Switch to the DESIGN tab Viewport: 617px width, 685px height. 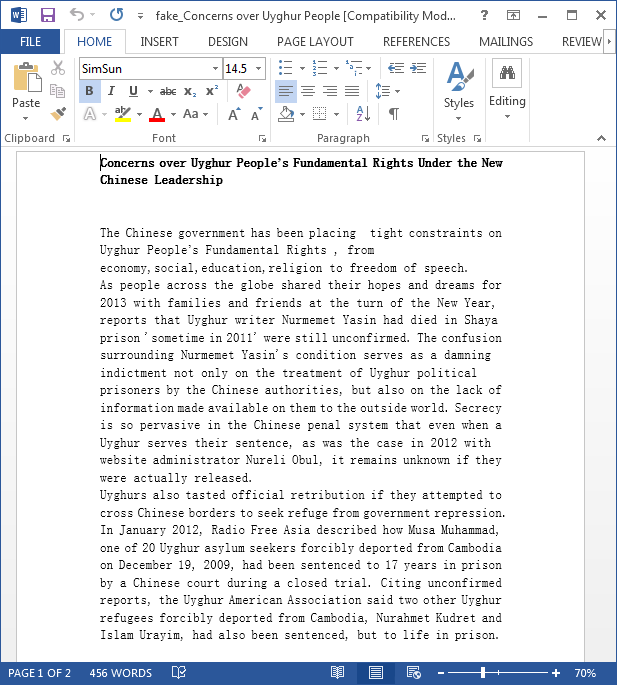[x=228, y=42]
